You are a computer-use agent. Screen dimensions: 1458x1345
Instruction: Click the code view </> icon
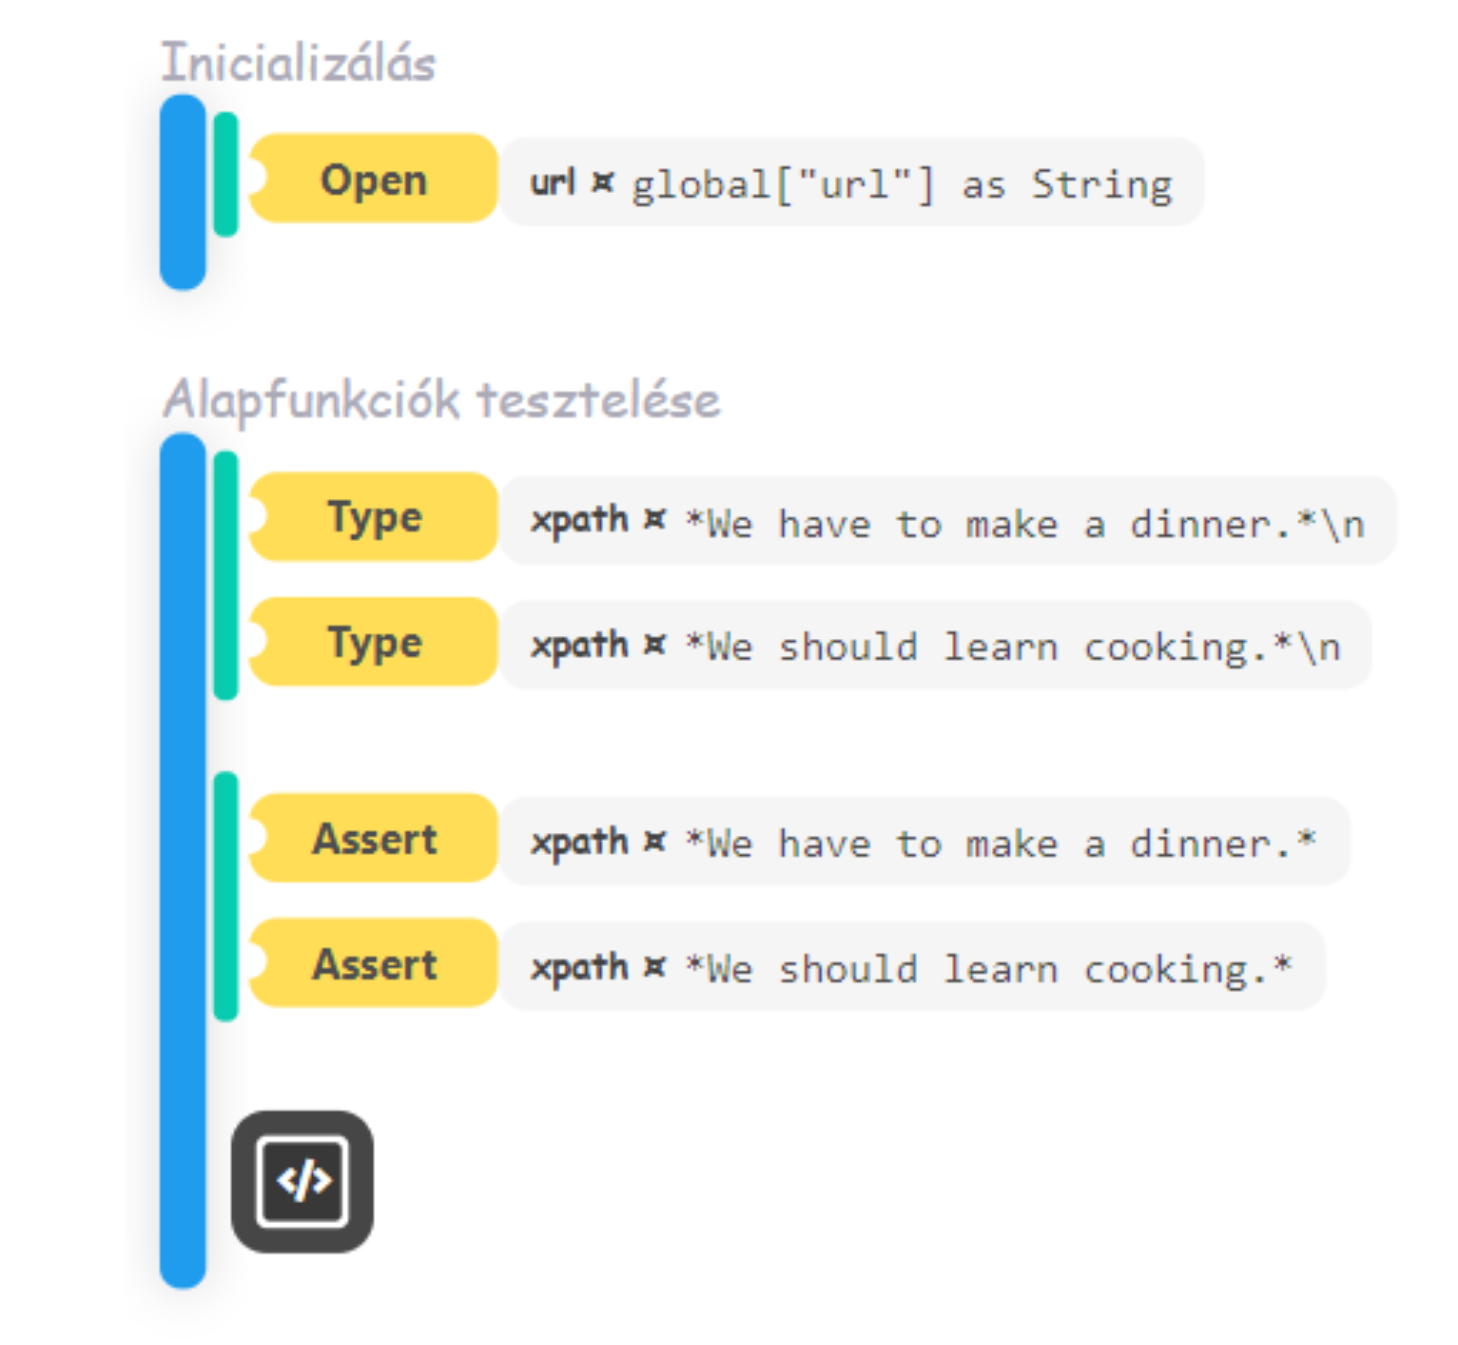click(x=305, y=1180)
